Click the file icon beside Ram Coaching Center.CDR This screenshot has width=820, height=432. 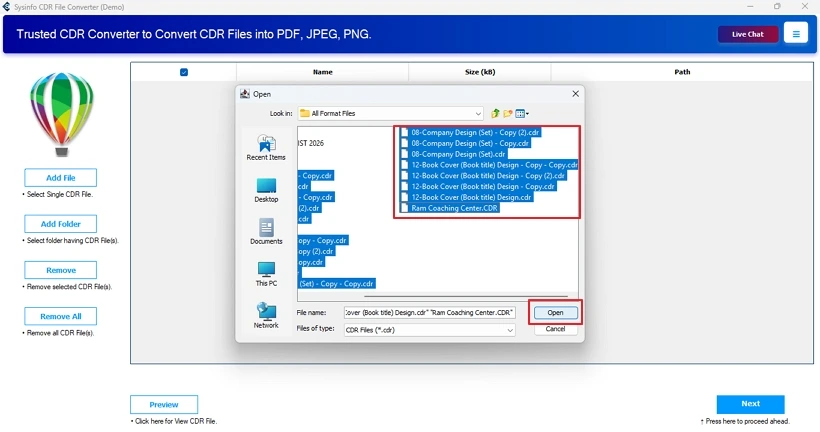point(404,208)
